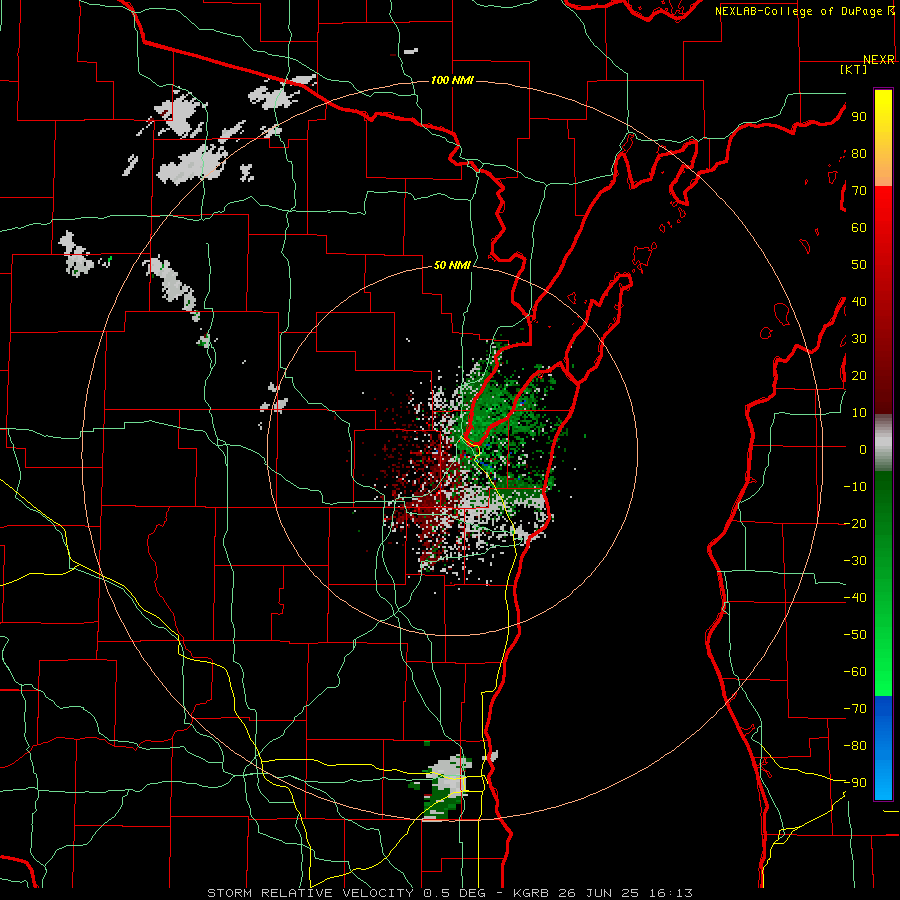Click the 0 value on the velocity scale

click(863, 449)
